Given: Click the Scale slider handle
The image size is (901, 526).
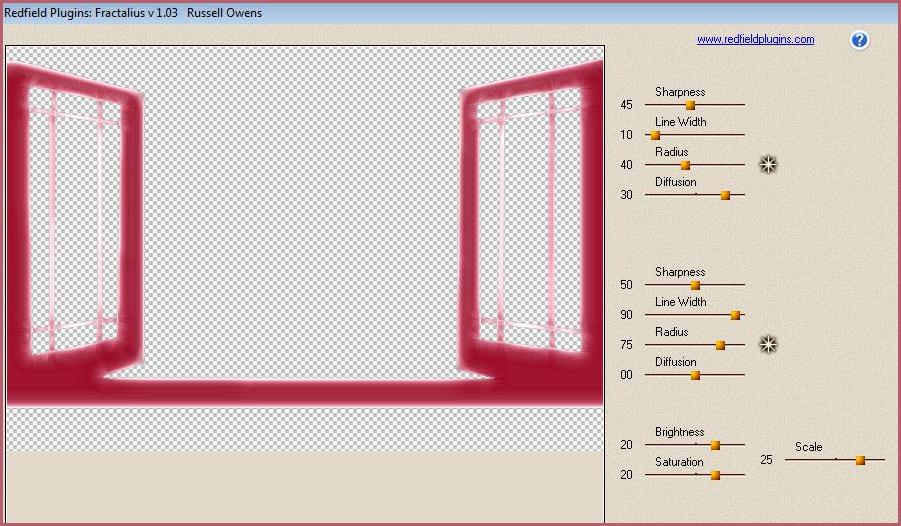Looking at the screenshot, I should [x=860, y=460].
